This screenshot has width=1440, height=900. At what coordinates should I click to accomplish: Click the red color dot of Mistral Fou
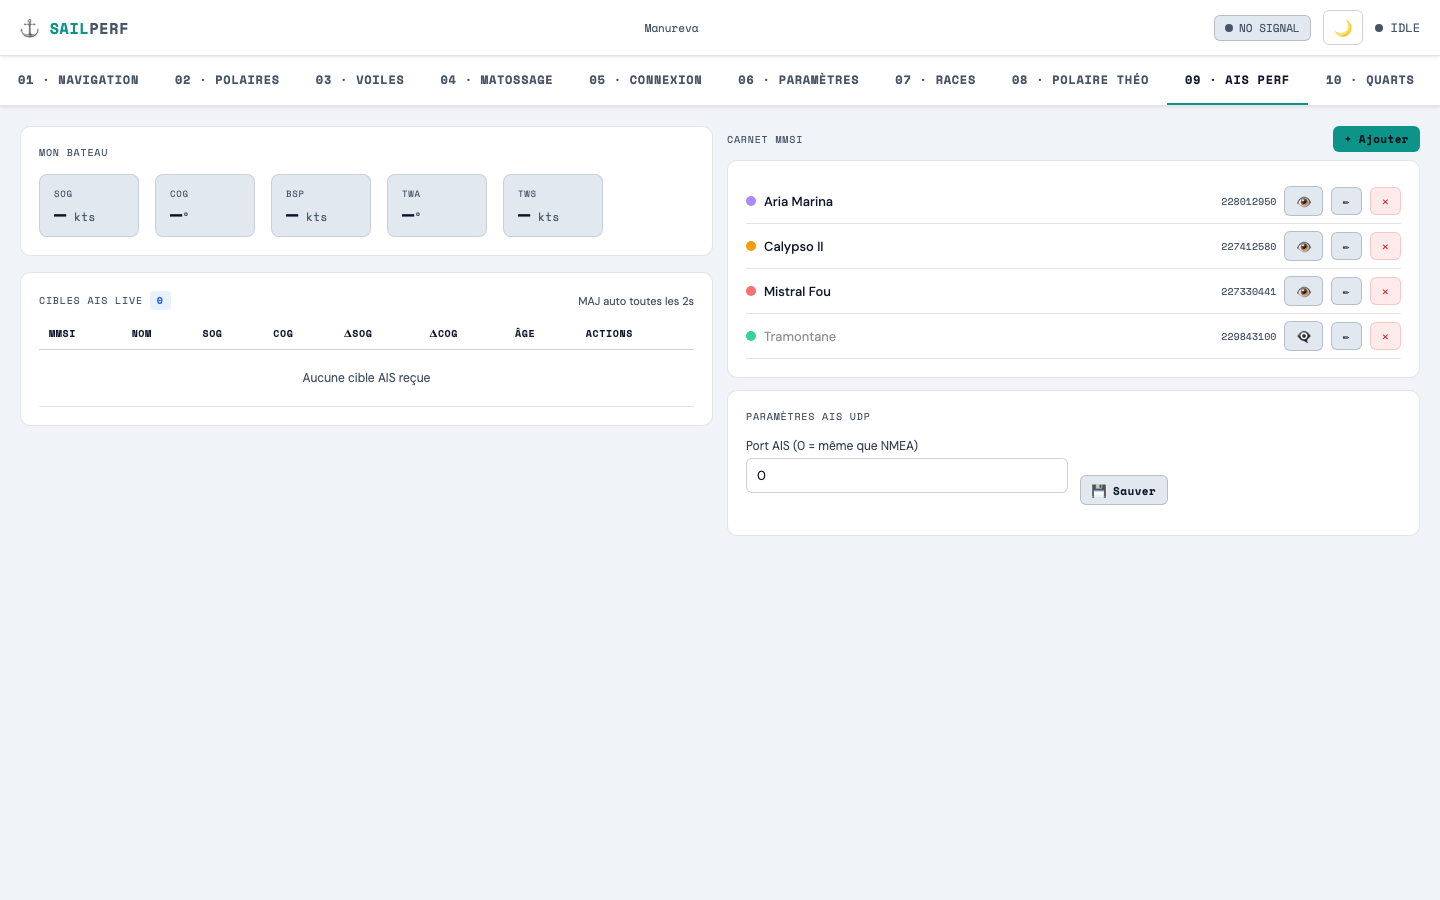(x=751, y=291)
